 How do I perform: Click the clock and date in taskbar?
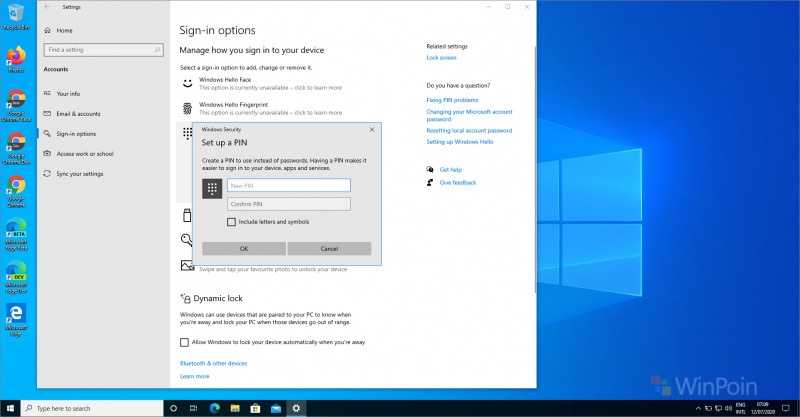click(x=763, y=408)
